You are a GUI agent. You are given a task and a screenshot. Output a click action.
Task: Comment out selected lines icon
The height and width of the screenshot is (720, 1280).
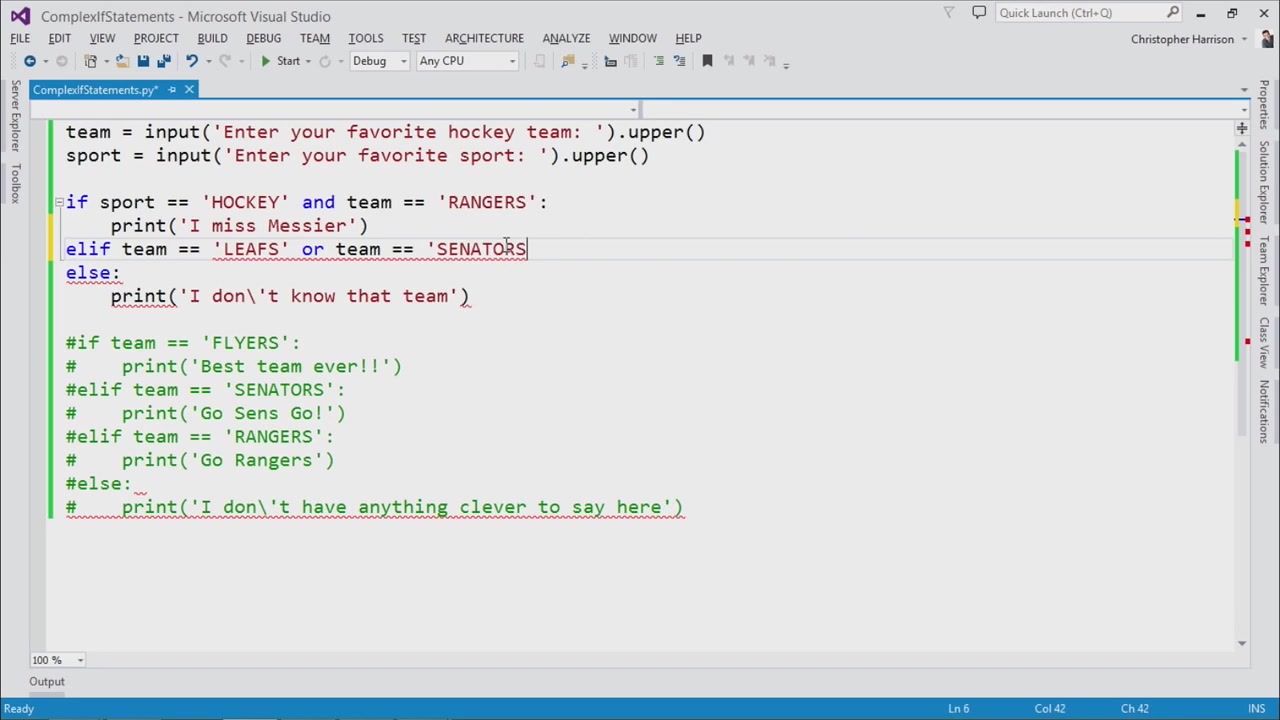click(658, 61)
